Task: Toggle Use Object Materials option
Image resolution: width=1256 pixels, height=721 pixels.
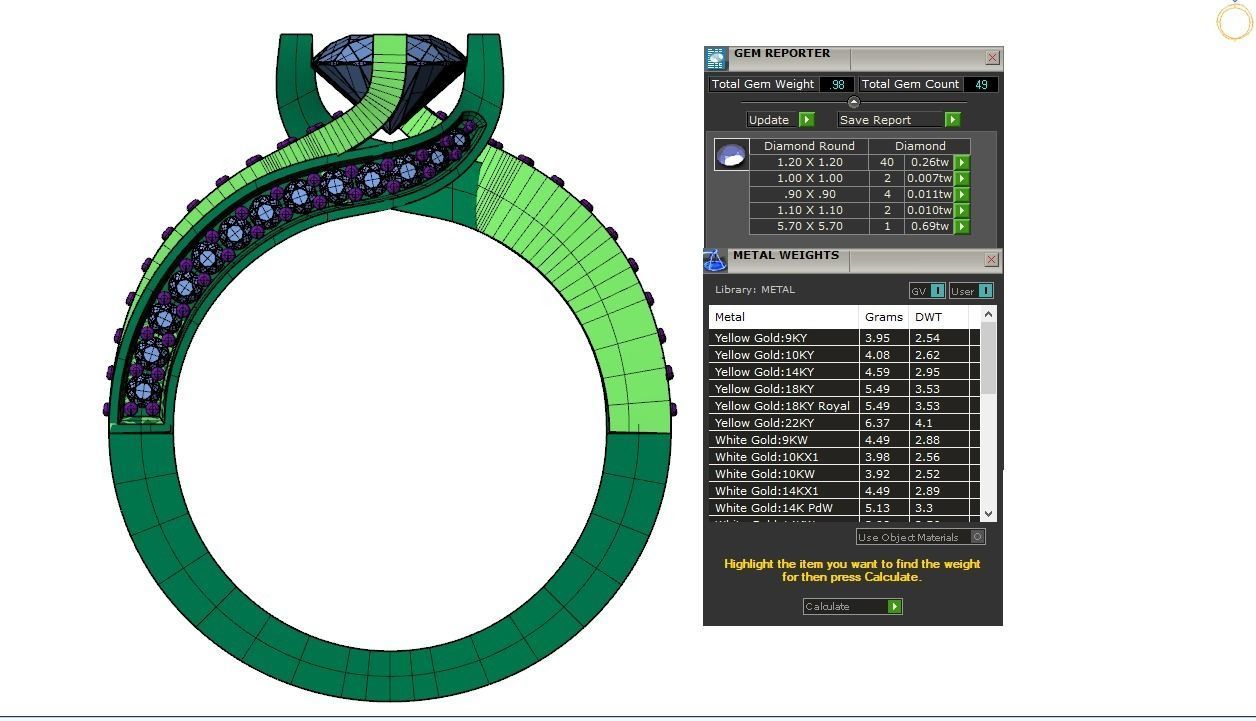Action: [978, 537]
